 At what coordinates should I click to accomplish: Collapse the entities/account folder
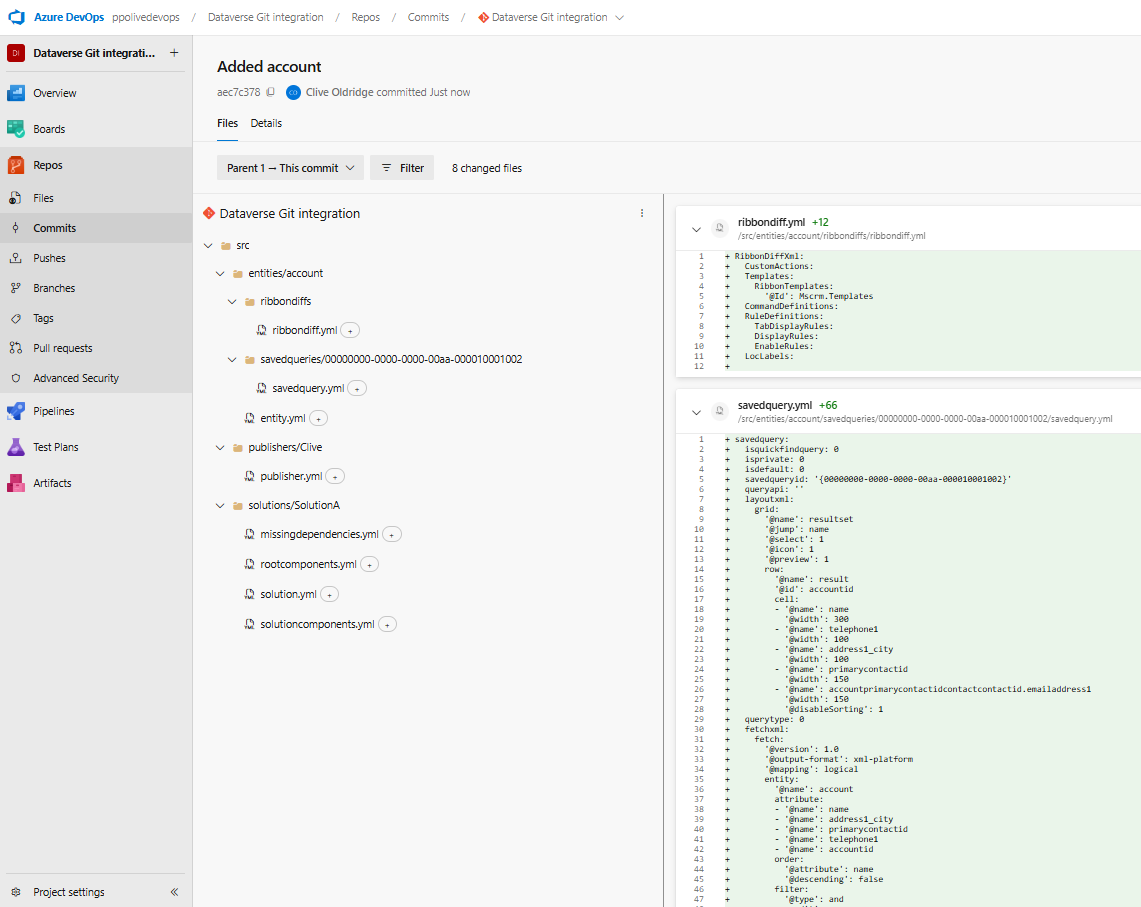[220, 274]
